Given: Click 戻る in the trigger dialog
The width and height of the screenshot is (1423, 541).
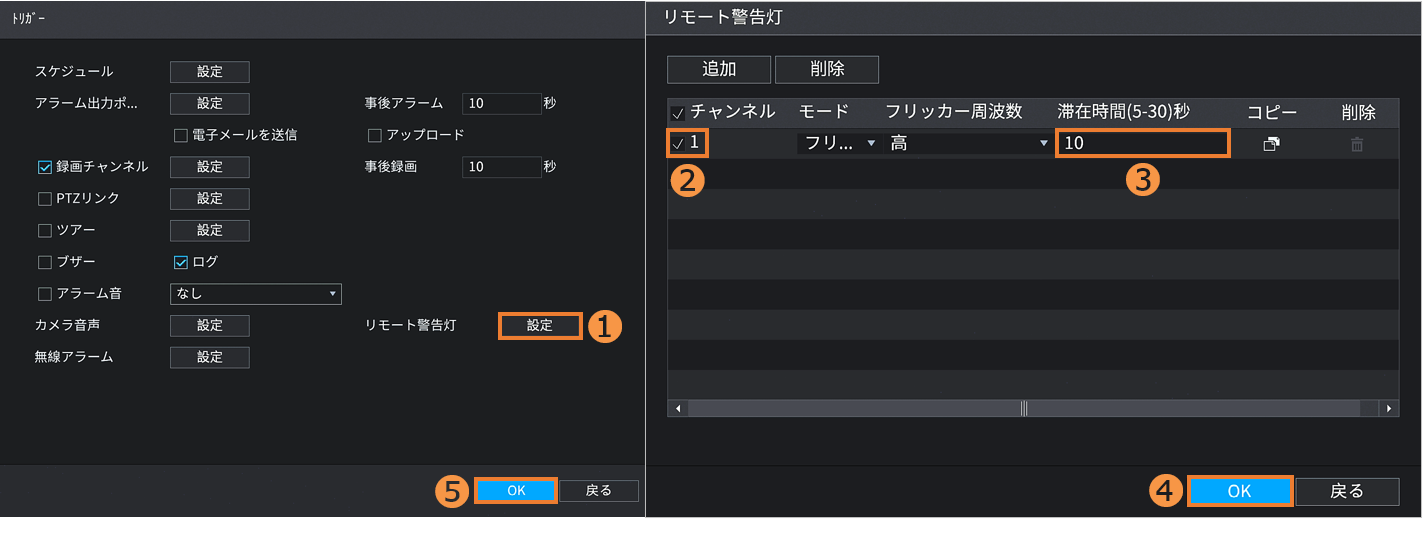Looking at the screenshot, I should click(598, 490).
